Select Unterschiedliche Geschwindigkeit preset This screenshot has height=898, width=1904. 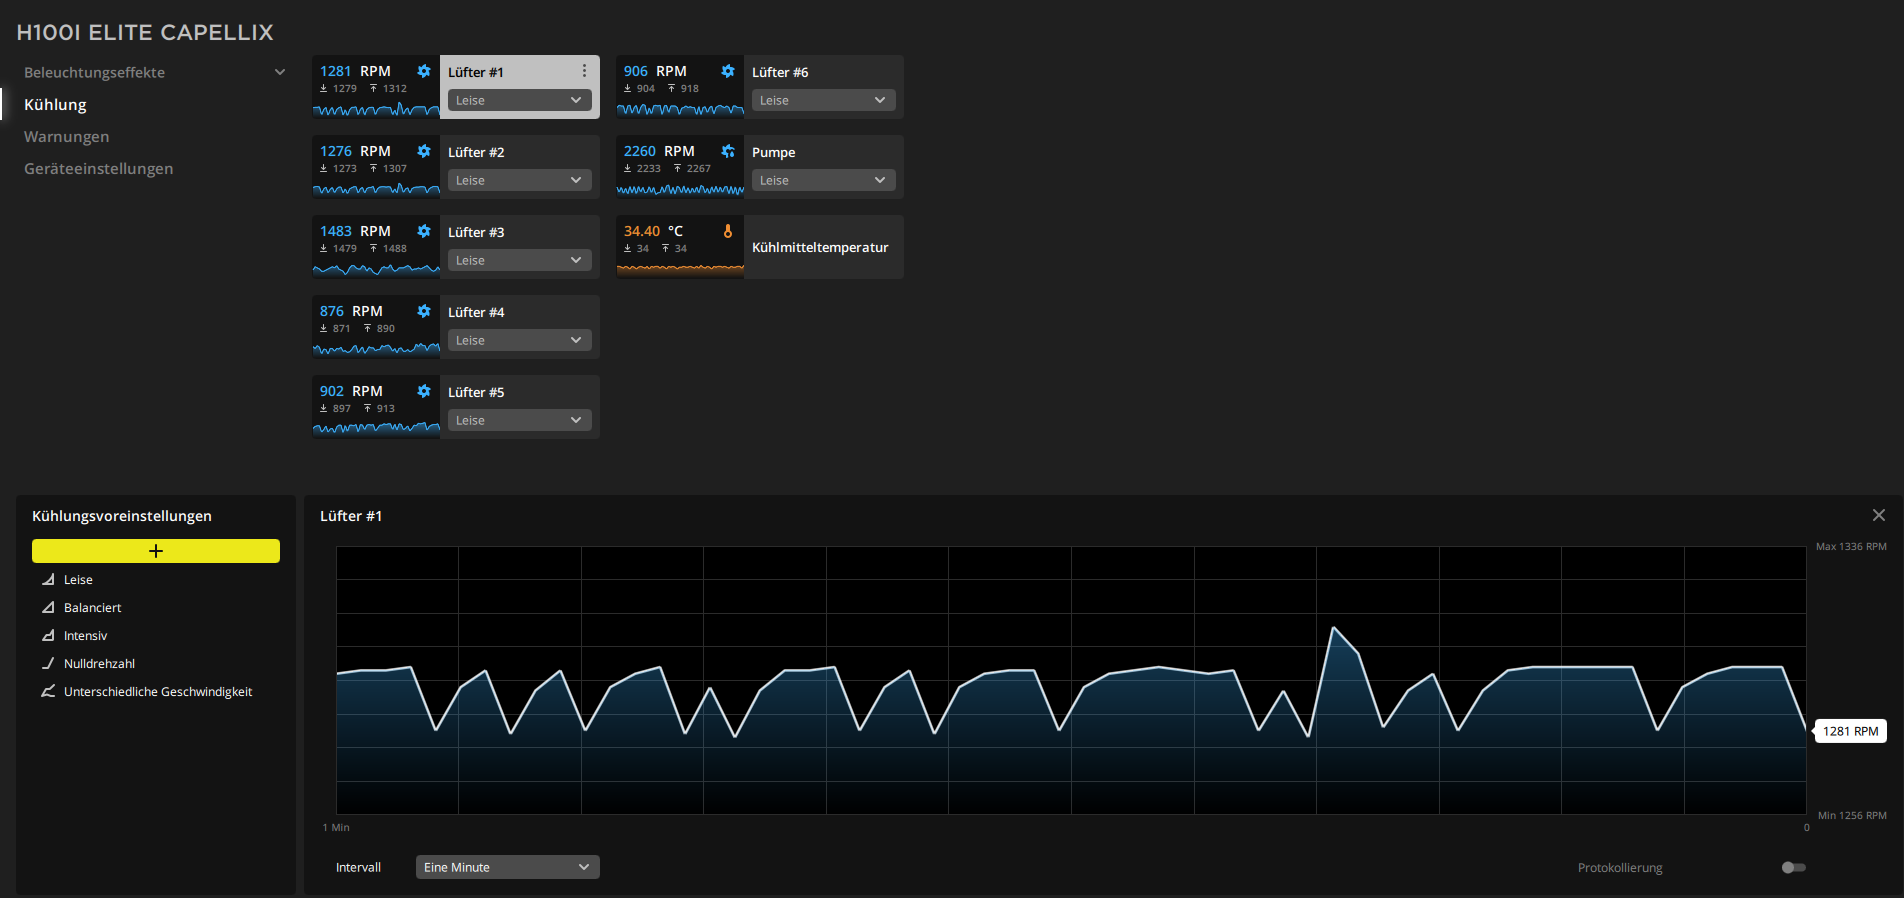[158, 691]
